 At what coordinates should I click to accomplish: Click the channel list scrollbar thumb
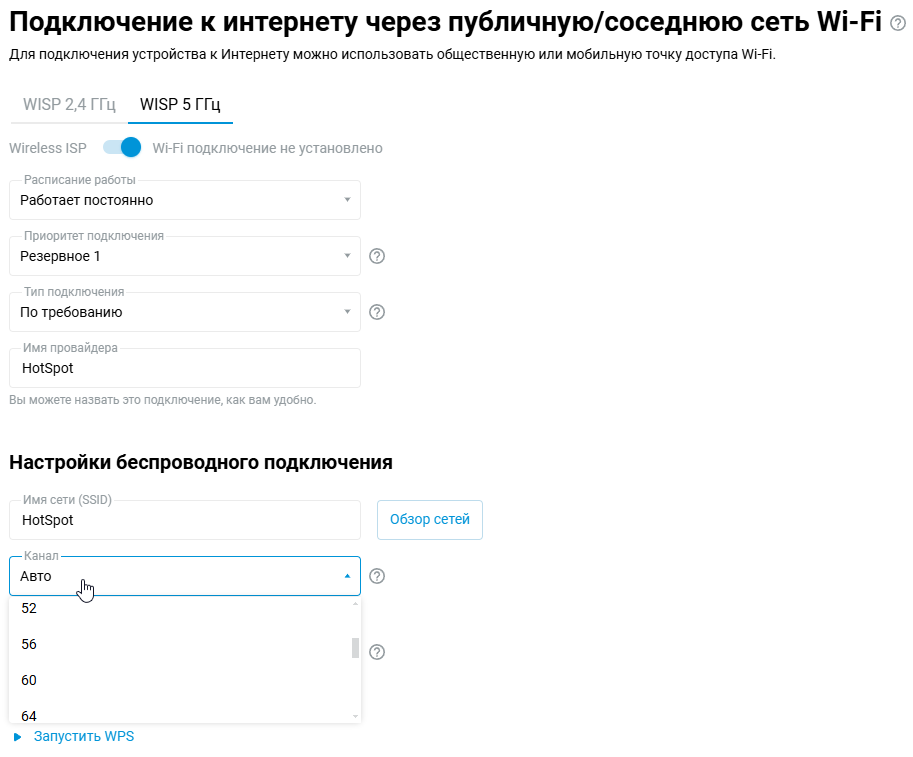coord(355,647)
